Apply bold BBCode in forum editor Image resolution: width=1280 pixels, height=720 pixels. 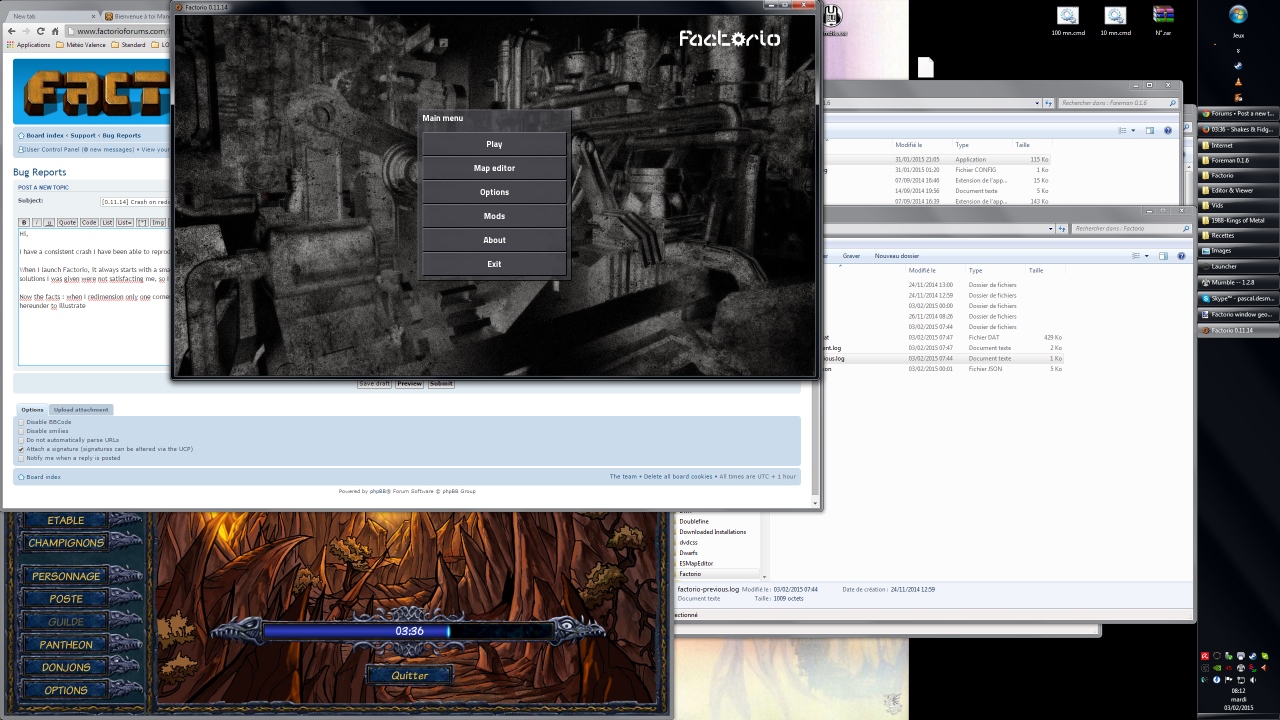pos(24,223)
